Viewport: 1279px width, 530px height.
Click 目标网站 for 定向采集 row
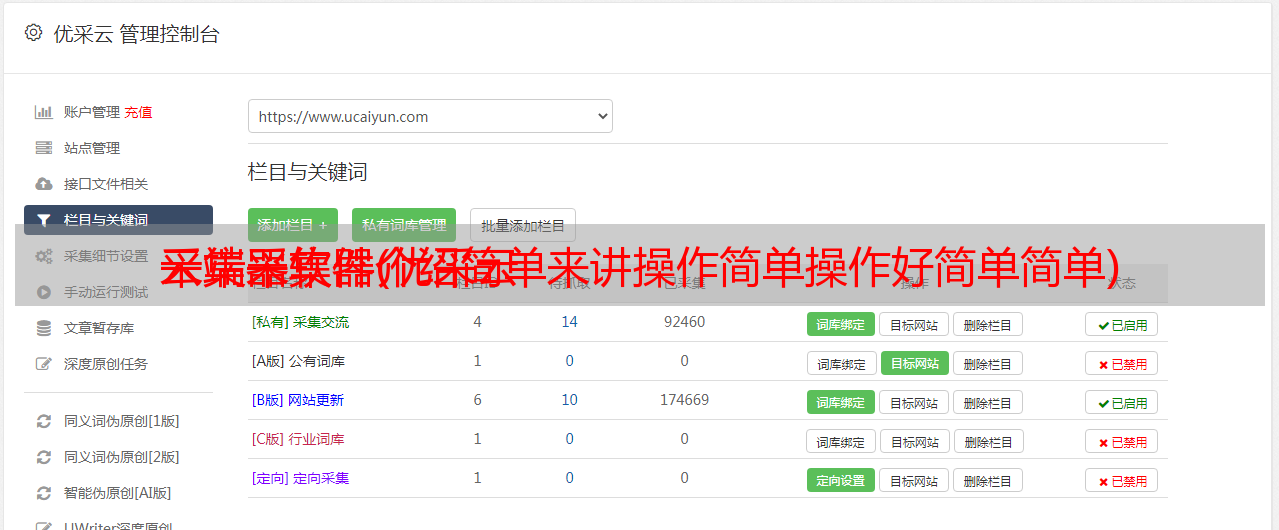[914, 480]
